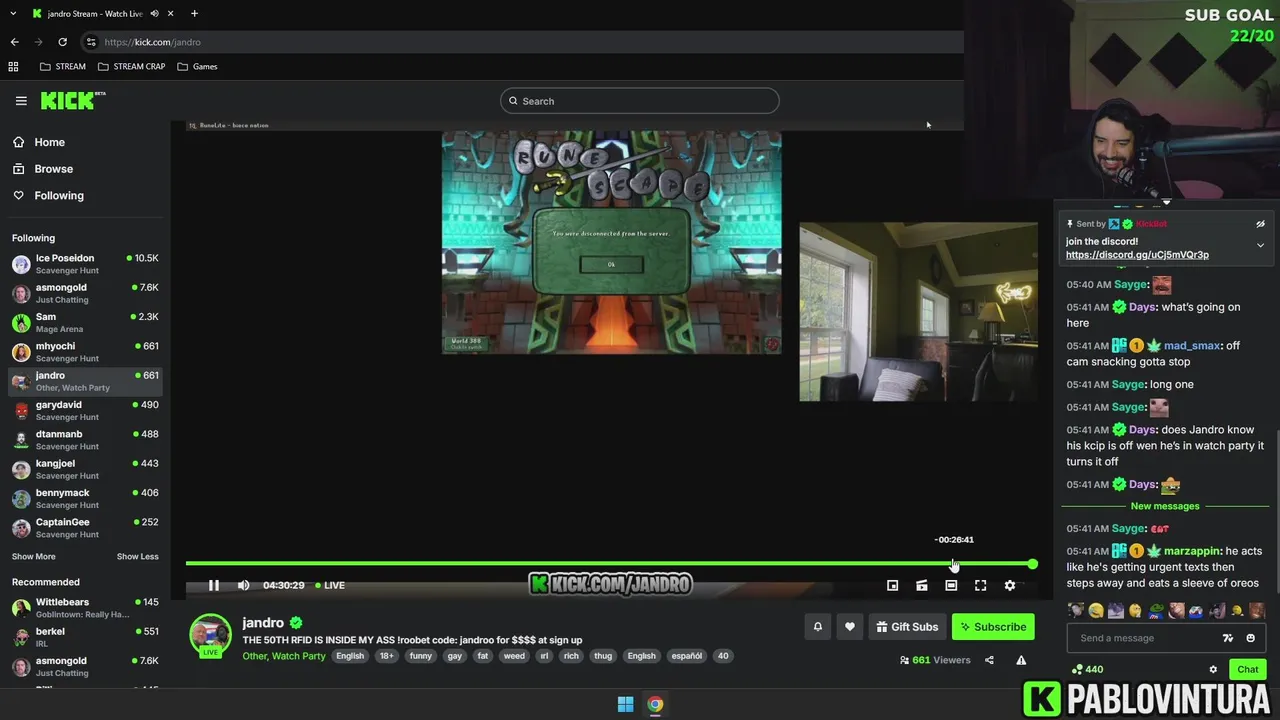Open the chat emote picker smiley
The width and height of the screenshot is (1280, 720).
[x=1250, y=638]
